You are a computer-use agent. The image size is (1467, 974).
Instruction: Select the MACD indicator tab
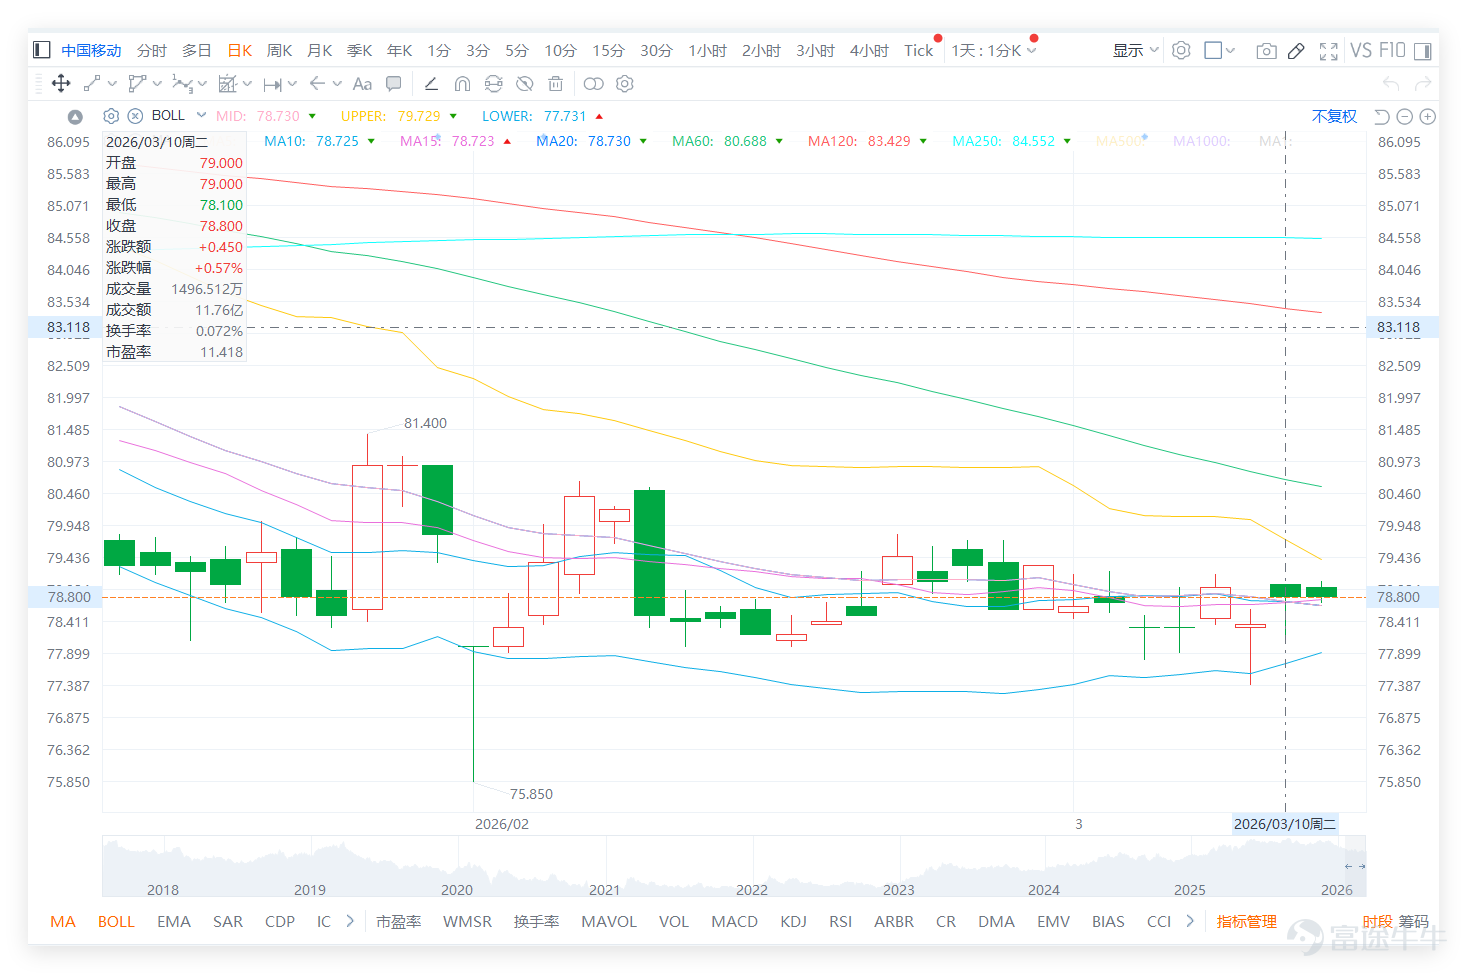pos(734,921)
